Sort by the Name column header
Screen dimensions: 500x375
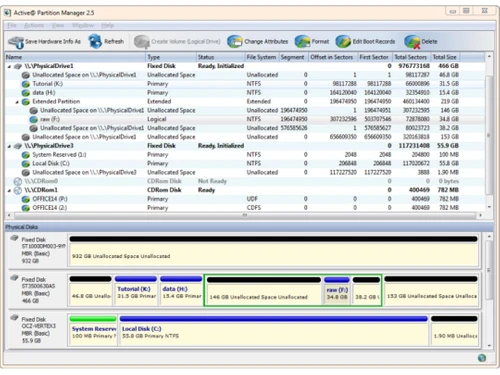pyautogui.click(x=75, y=57)
